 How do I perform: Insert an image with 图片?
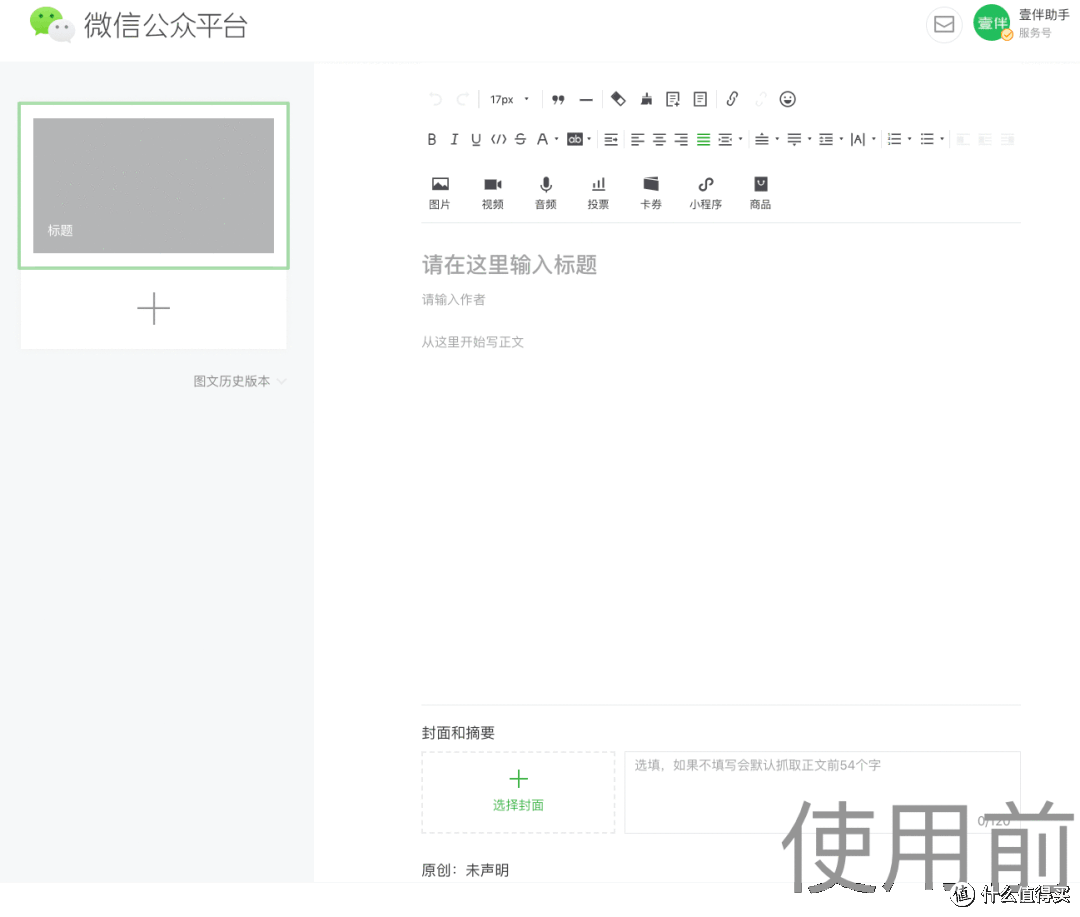tap(439, 194)
